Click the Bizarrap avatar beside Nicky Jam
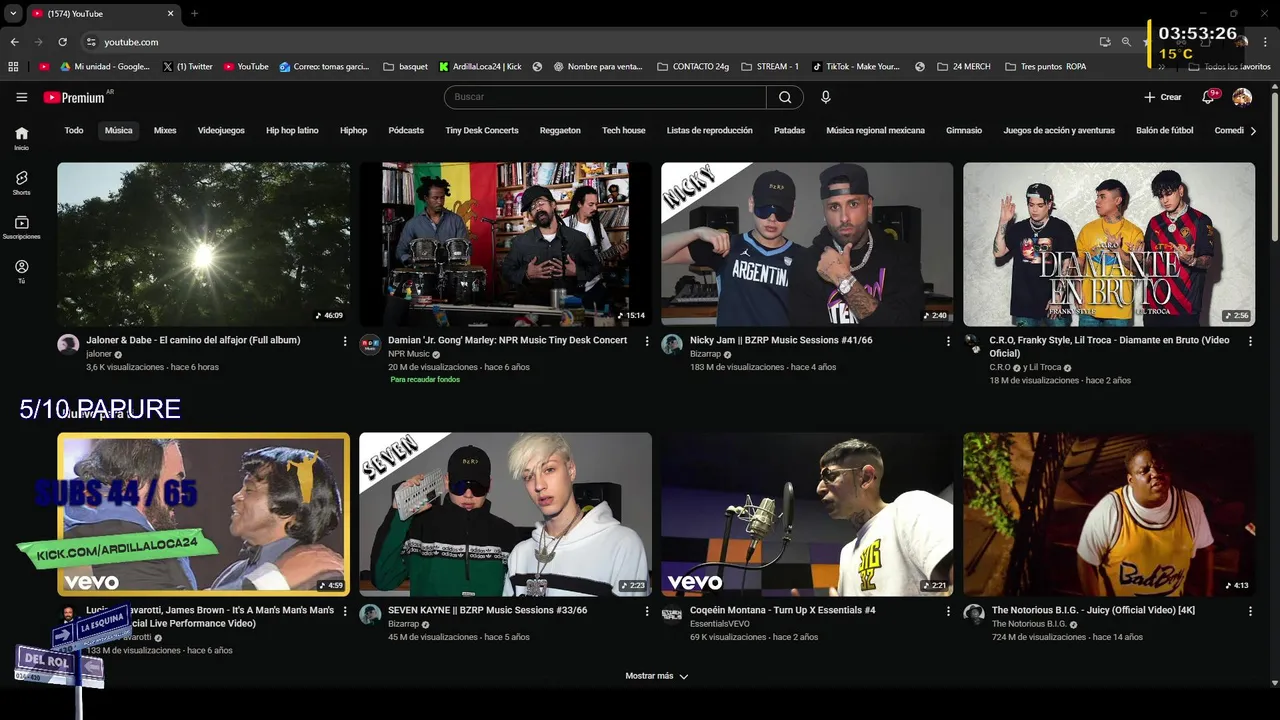The image size is (1280, 720). pyautogui.click(x=672, y=344)
